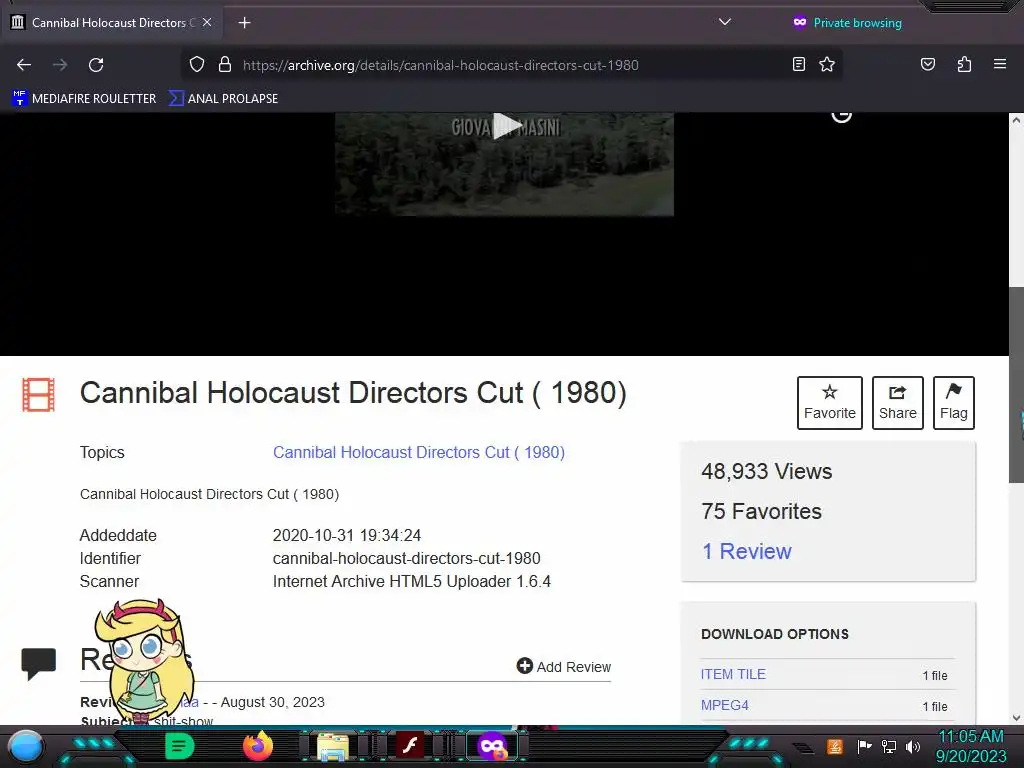This screenshot has width=1024, height=768.
Task: Click the 75 Favorites text
Action: coord(761,511)
